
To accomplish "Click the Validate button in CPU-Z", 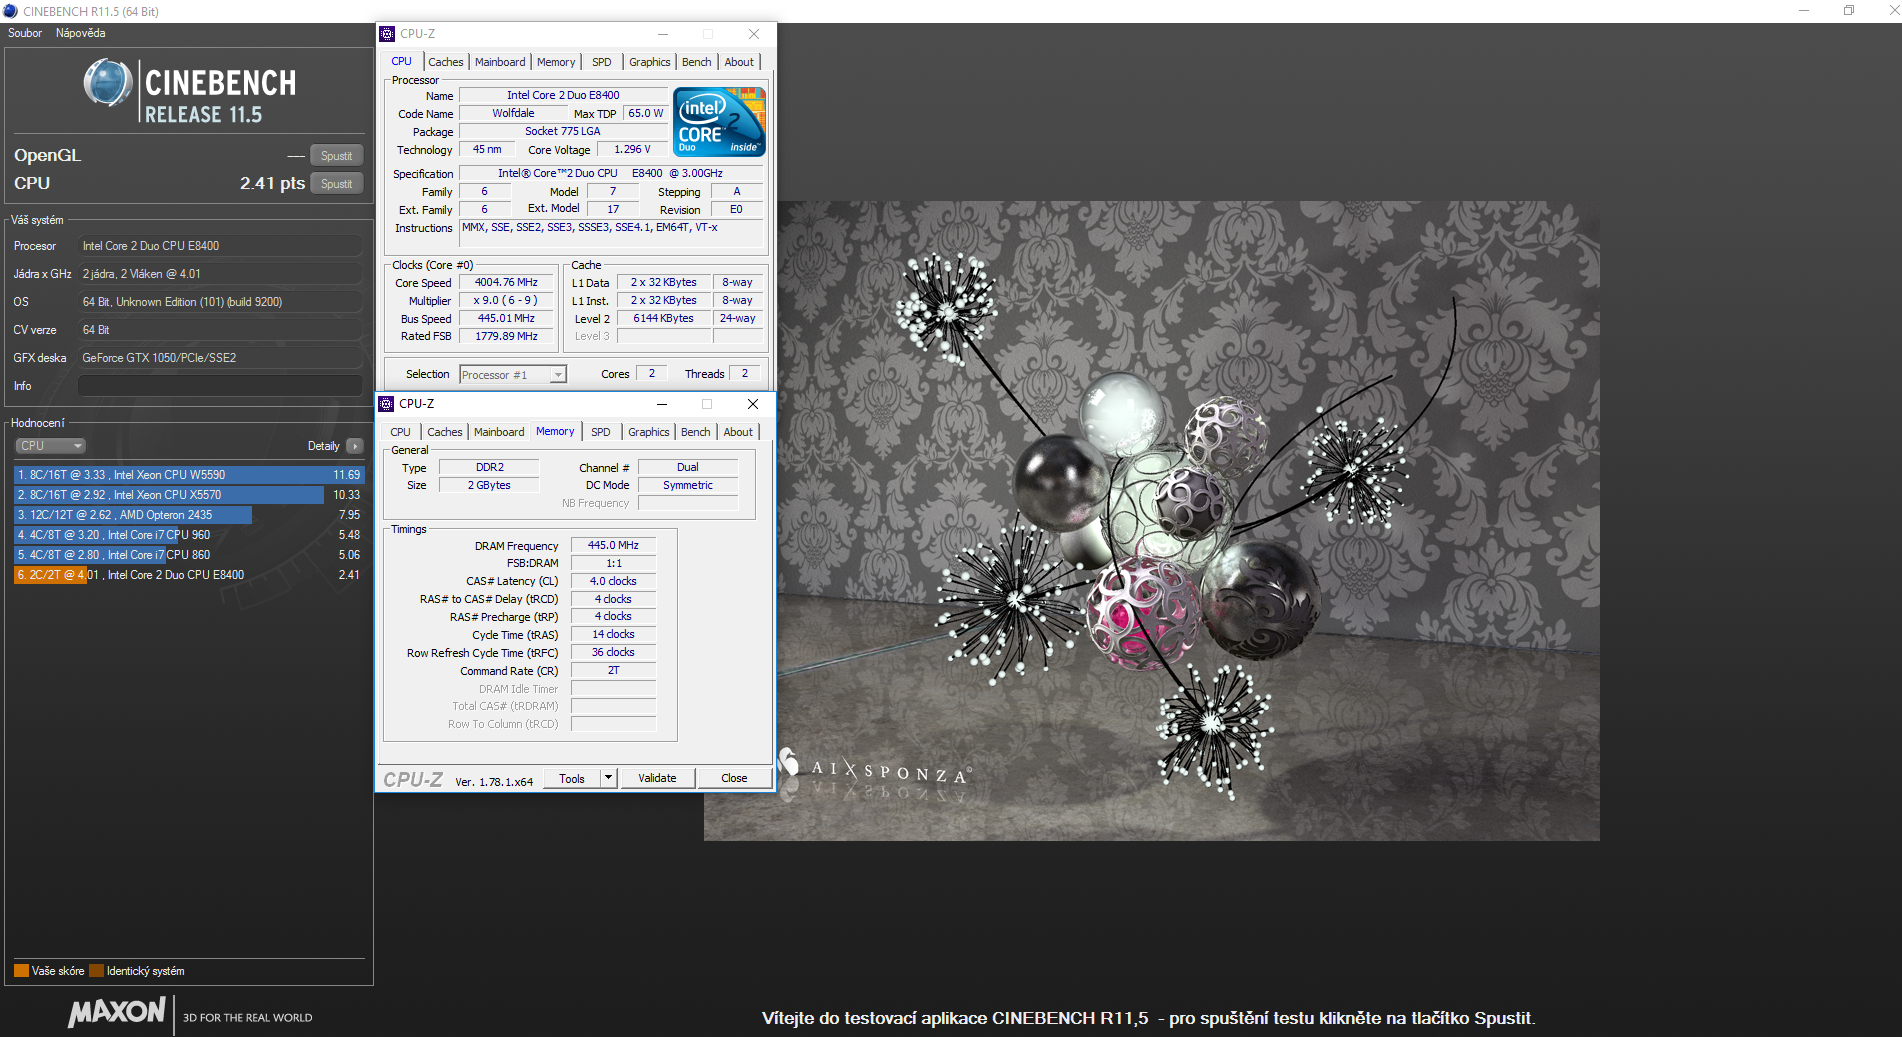I will tap(657, 778).
